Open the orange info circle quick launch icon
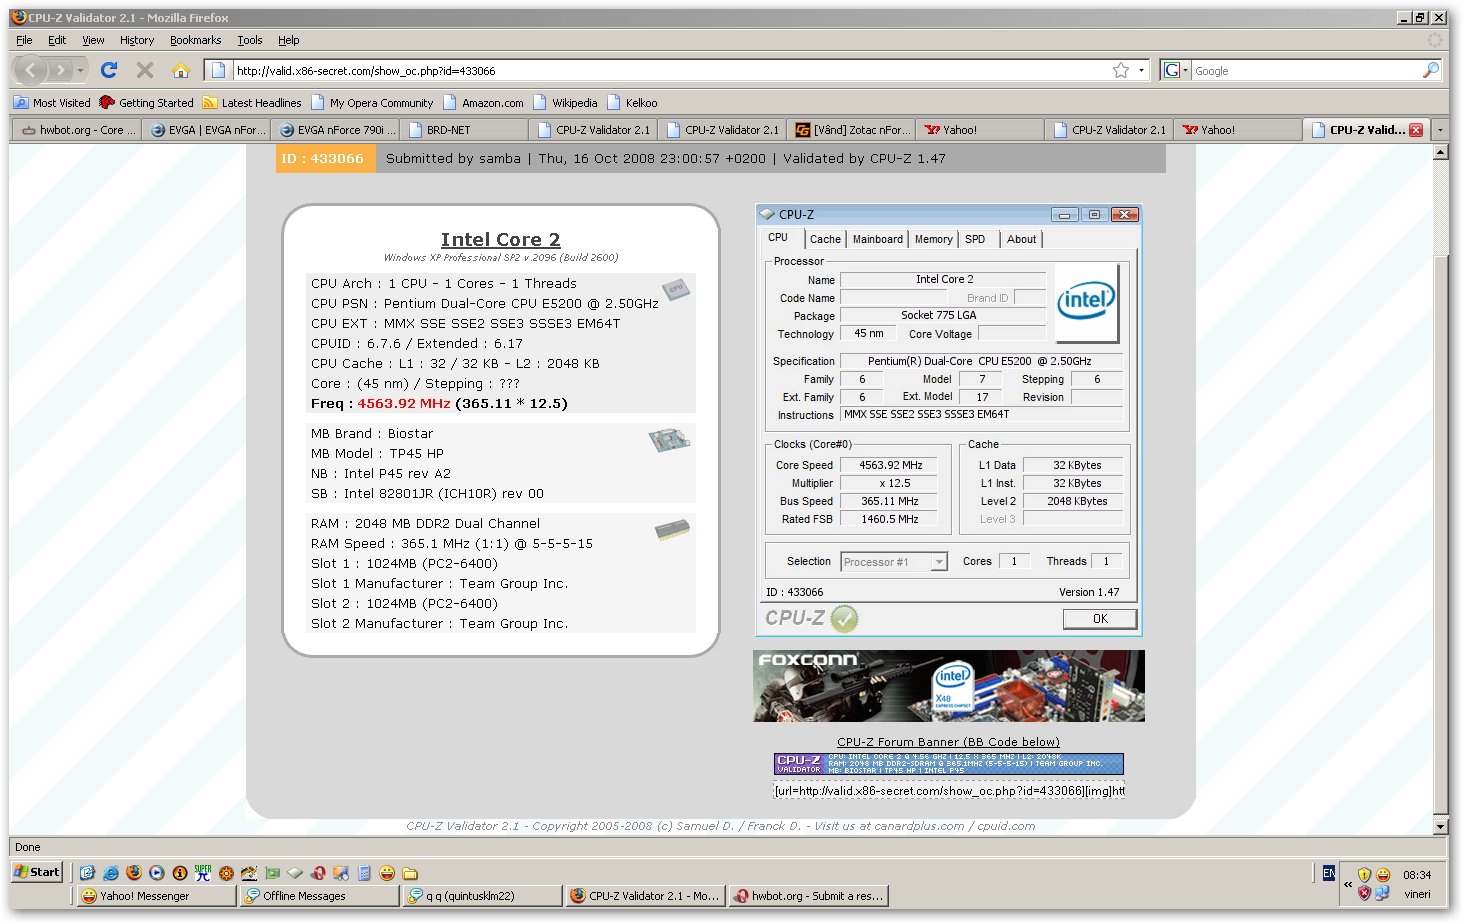 point(180,873)
